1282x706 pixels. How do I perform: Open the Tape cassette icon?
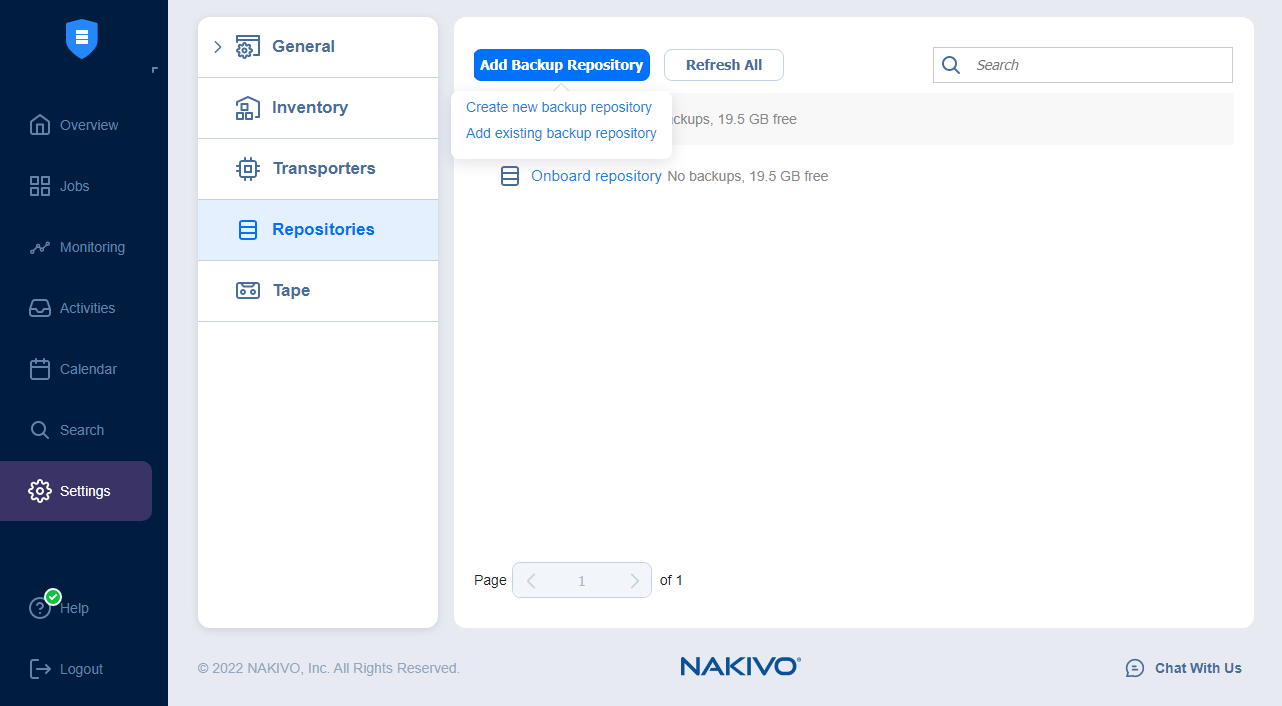pyautogui.click(x=247, y=290)
